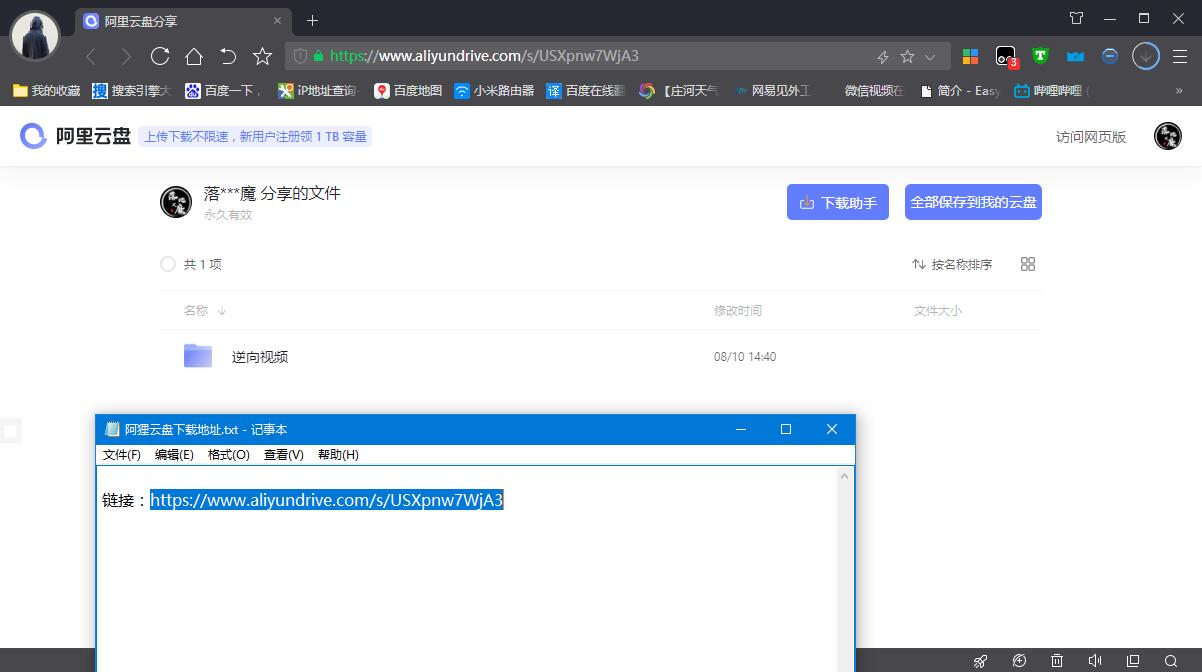Open the extension with red badge 3
The image size is (1202, 672).
click(1006, 57)
